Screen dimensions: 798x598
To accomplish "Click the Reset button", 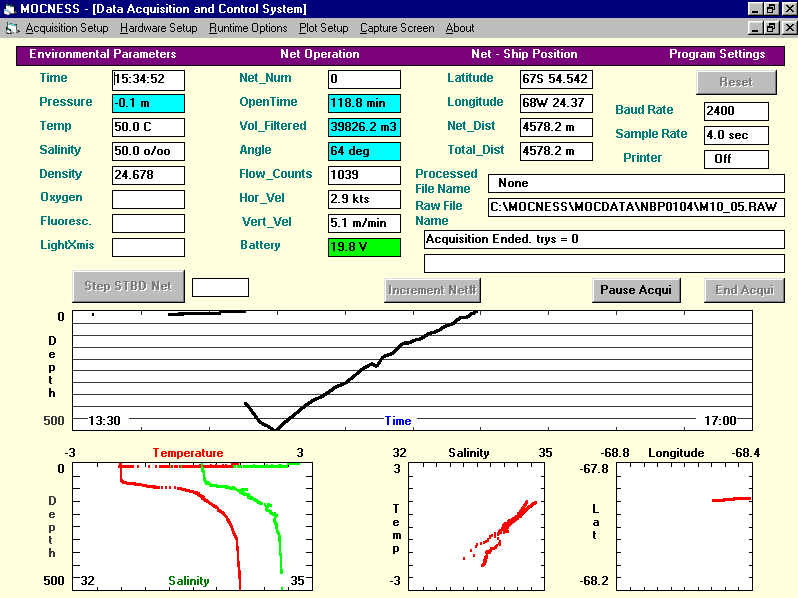I will click(736, 82).
